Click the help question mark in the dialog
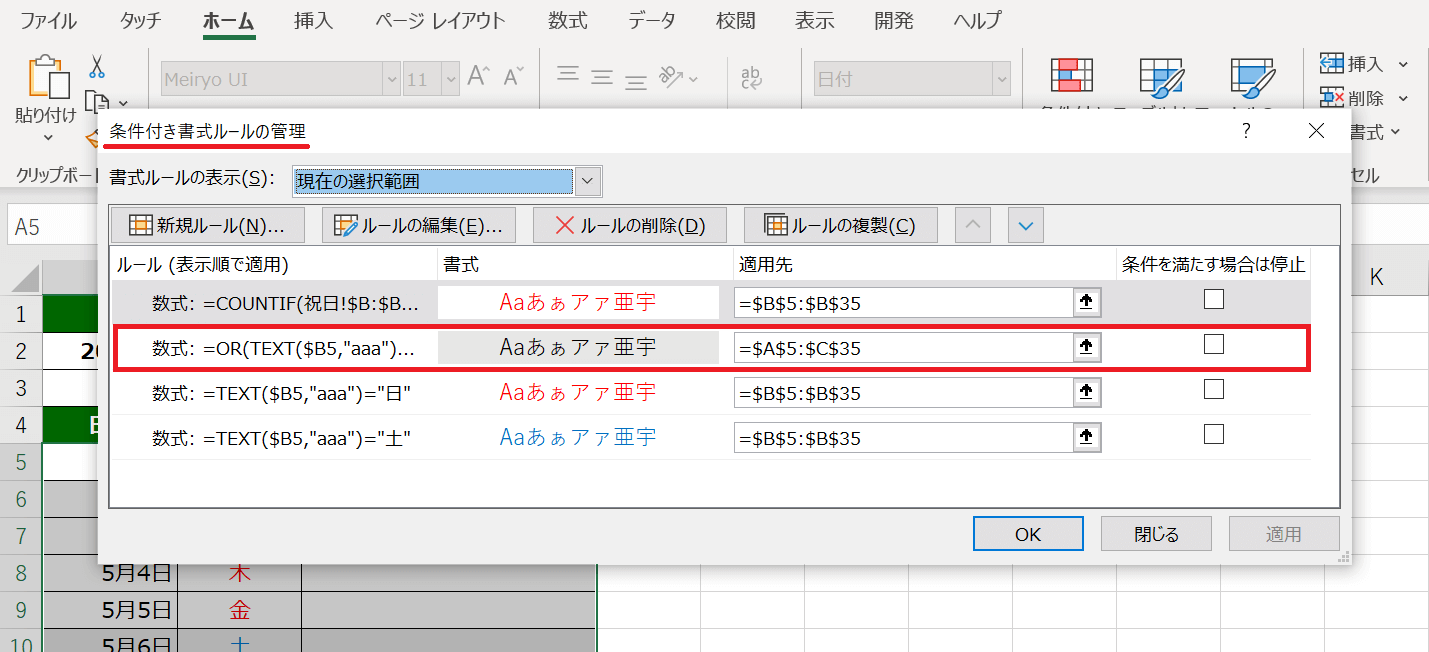Viewport: 1429px width, 652px height. click(x=1246, y=131)
